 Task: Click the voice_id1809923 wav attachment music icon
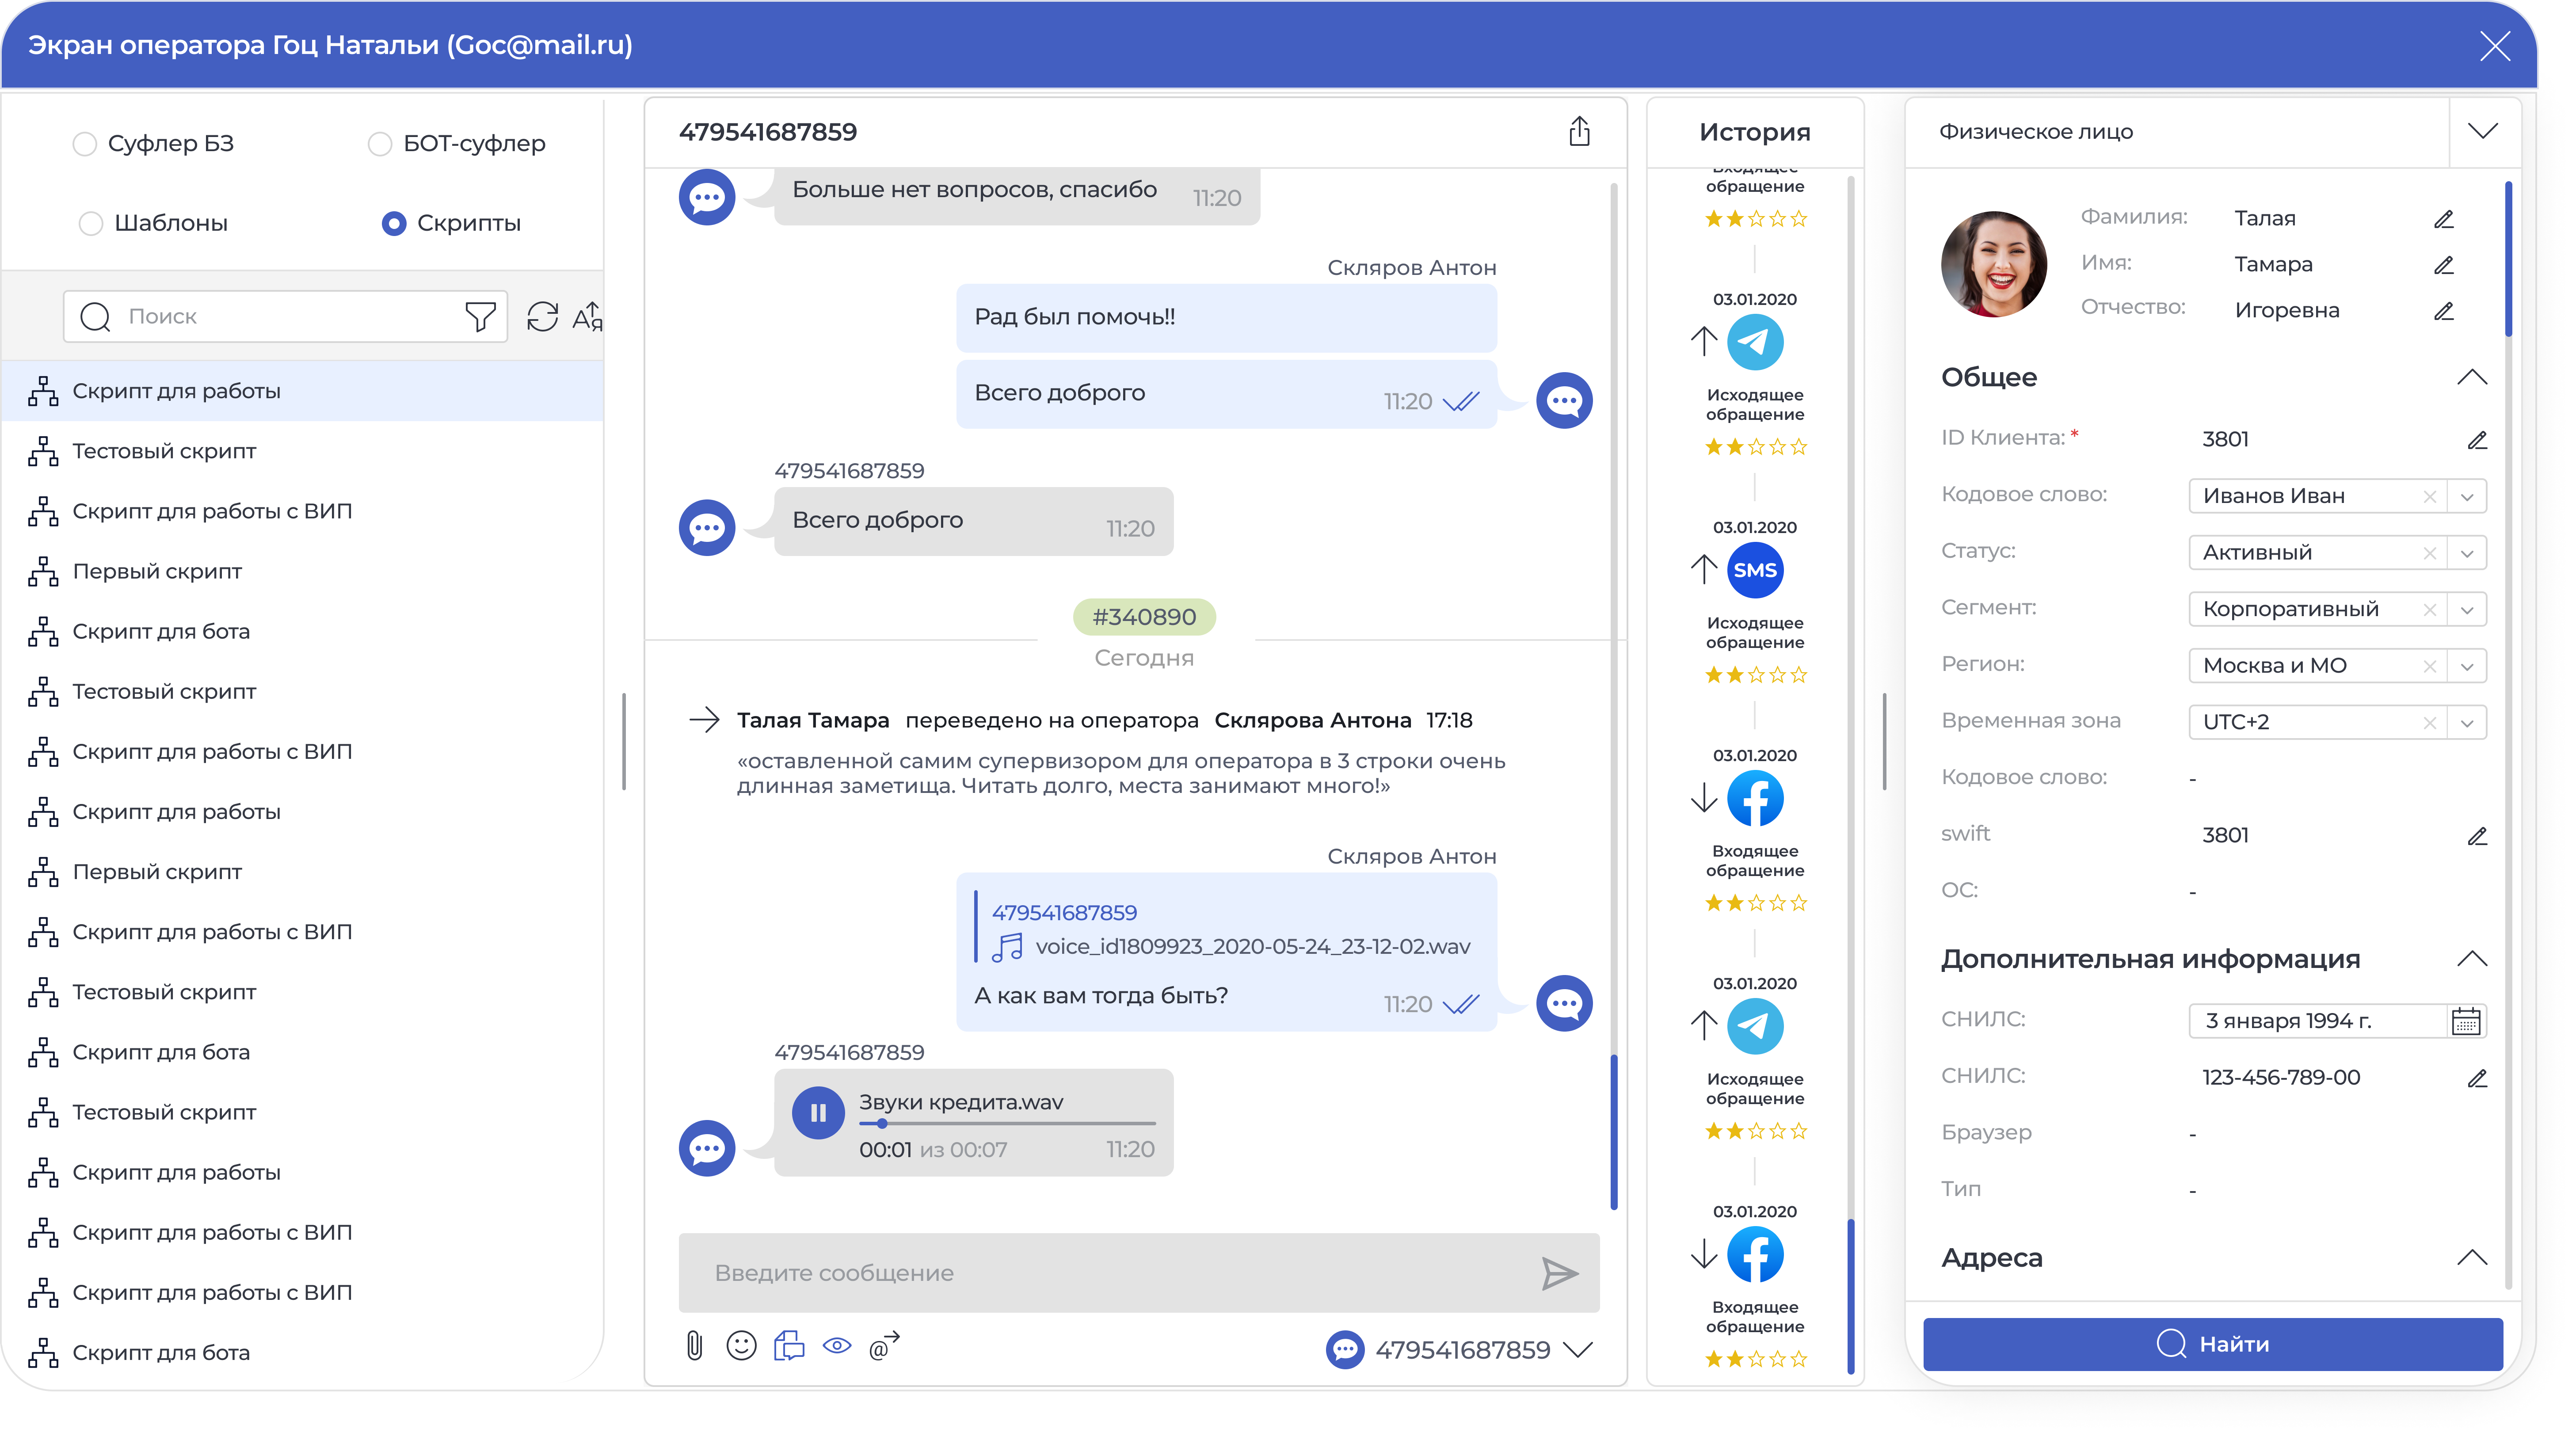(1007, 947)
